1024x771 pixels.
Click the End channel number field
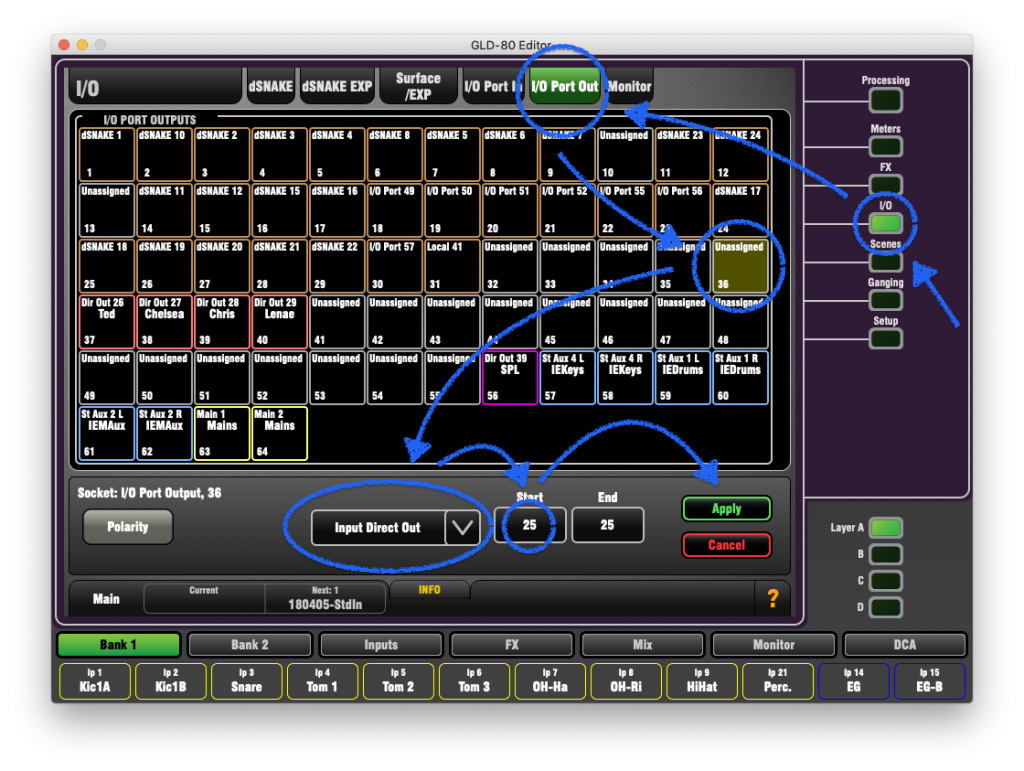(x=607, y=525)
